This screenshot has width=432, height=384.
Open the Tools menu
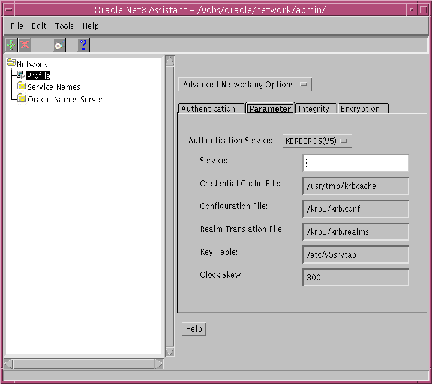tap(64, 26)
